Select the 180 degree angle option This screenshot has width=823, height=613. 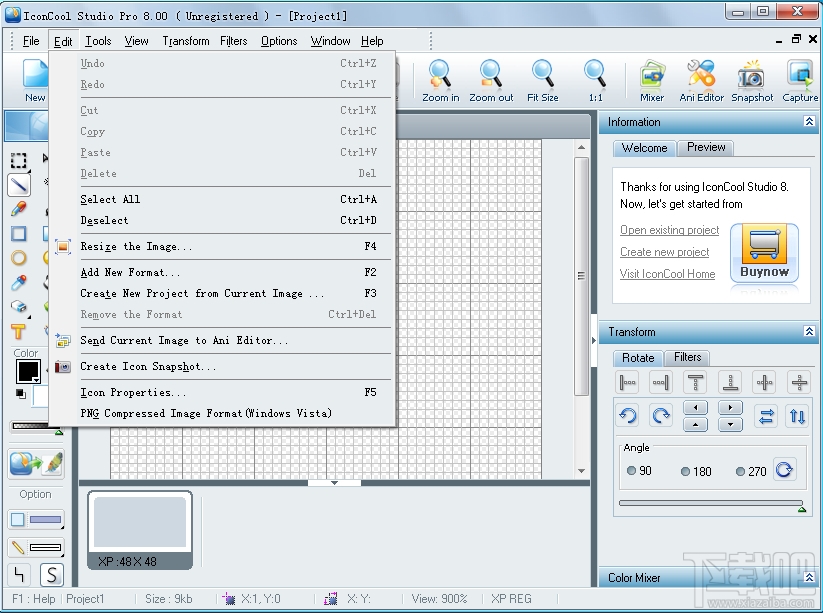tap(686, 471)
